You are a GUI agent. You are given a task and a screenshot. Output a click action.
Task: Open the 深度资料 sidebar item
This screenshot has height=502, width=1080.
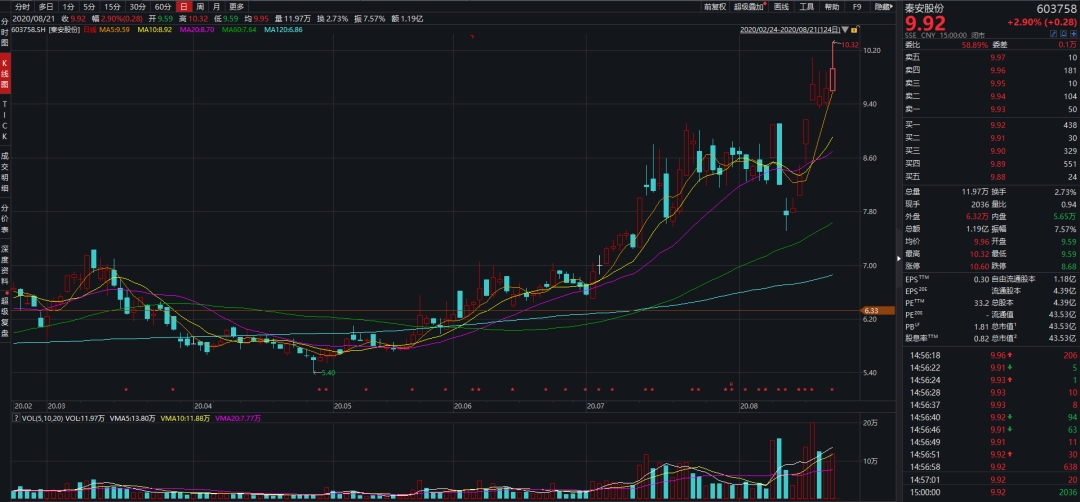pos(5,262)
